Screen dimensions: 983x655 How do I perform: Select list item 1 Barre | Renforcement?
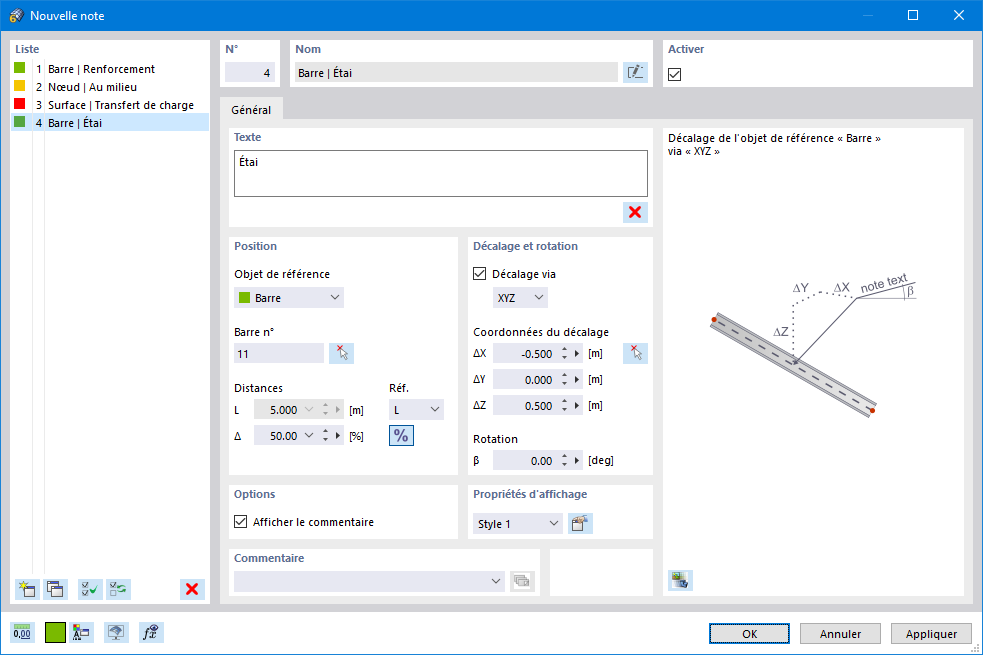pos(110,69)
